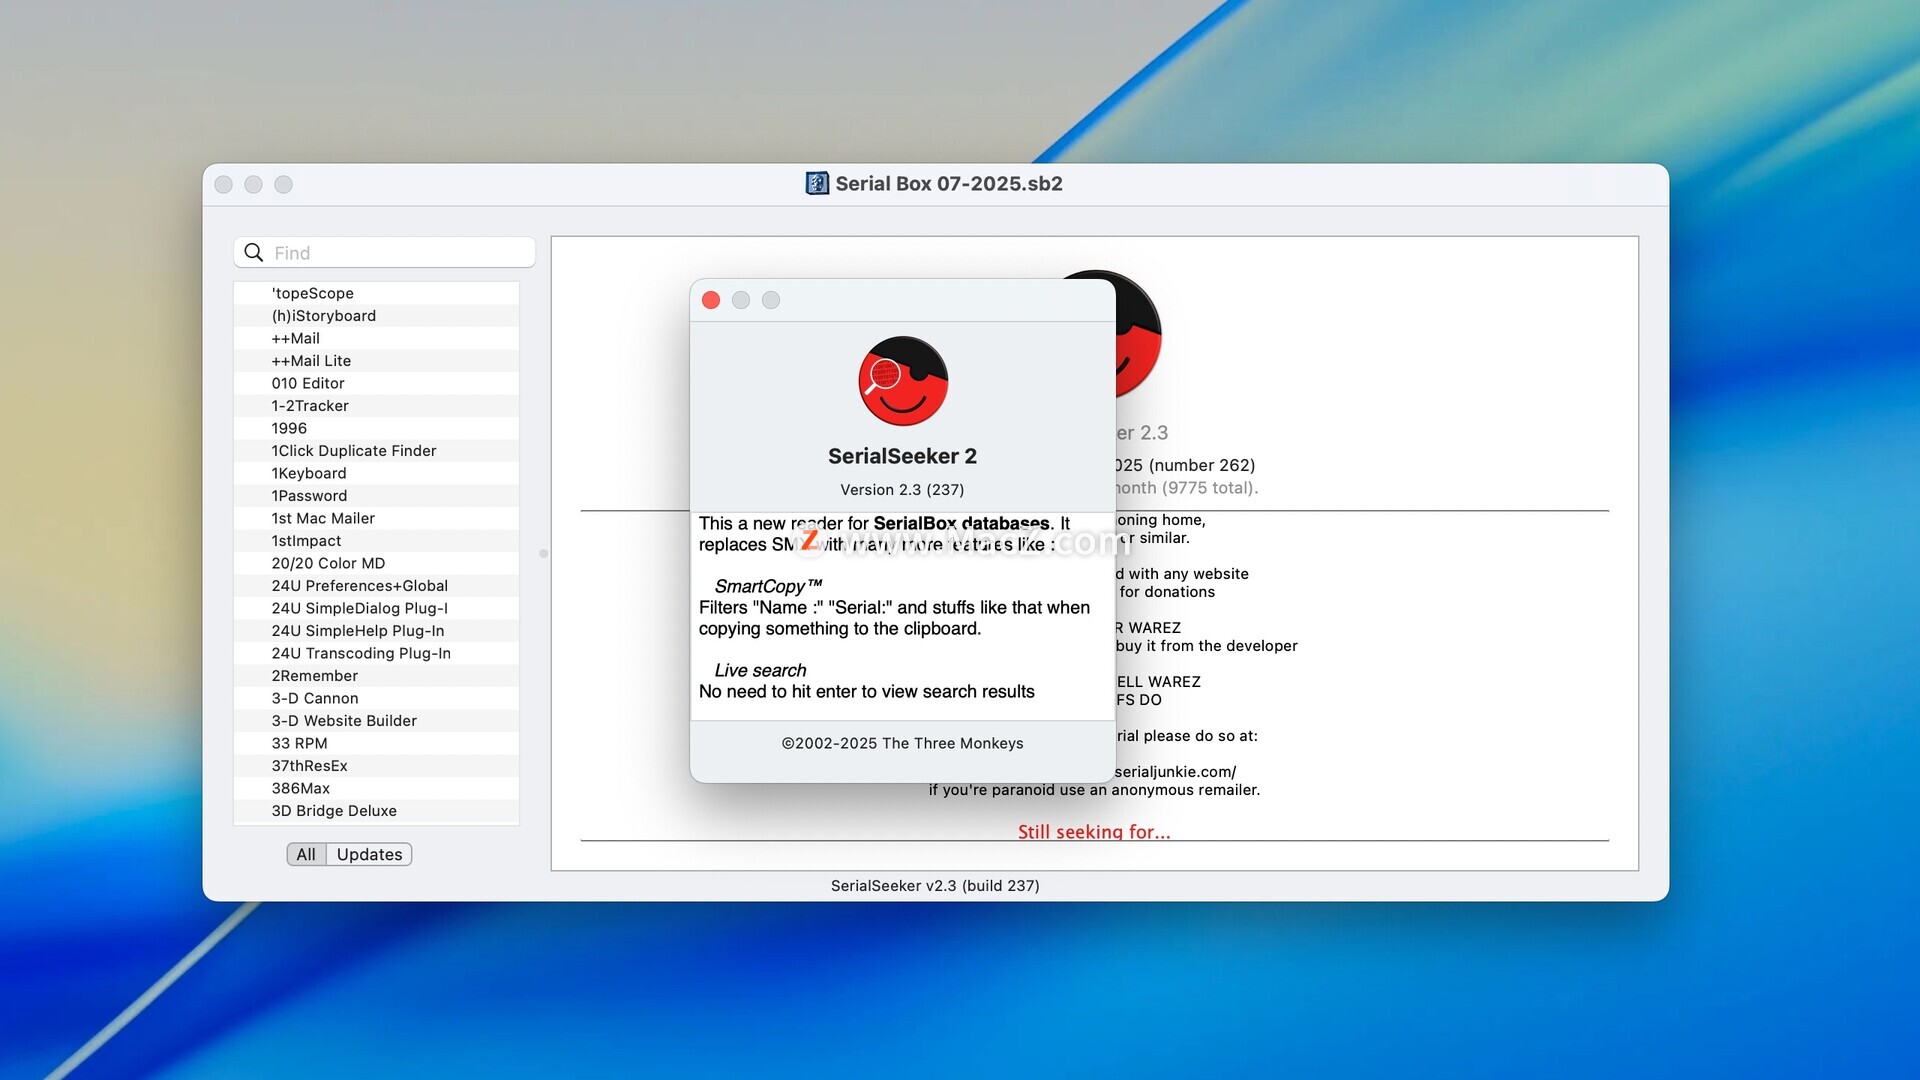
Task: Click the ©2002-2025 The Three Monkeys footer
Action: pyautogui.click(x=902, y=743)
